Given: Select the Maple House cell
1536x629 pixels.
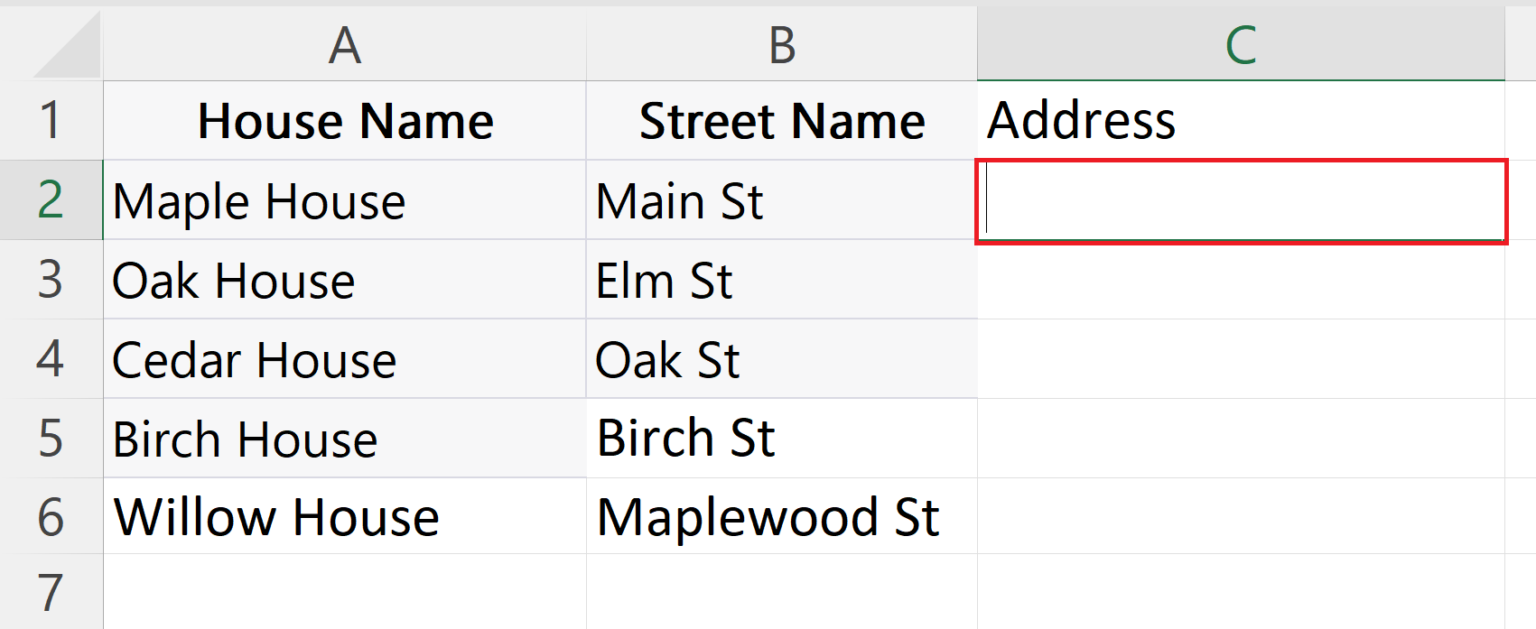Looking at the screenshot, I should click(344, 200).
